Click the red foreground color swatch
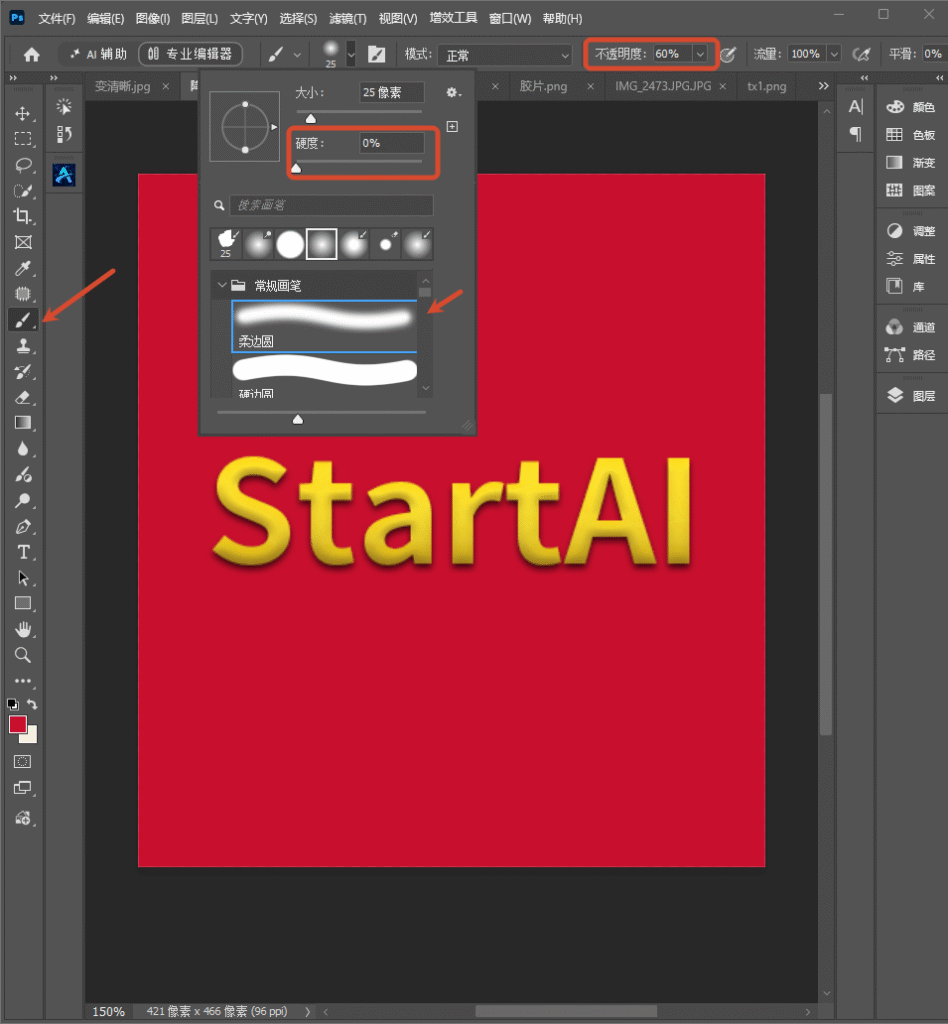Viewport: 948px width, 1024px height. tap(18, 724)
